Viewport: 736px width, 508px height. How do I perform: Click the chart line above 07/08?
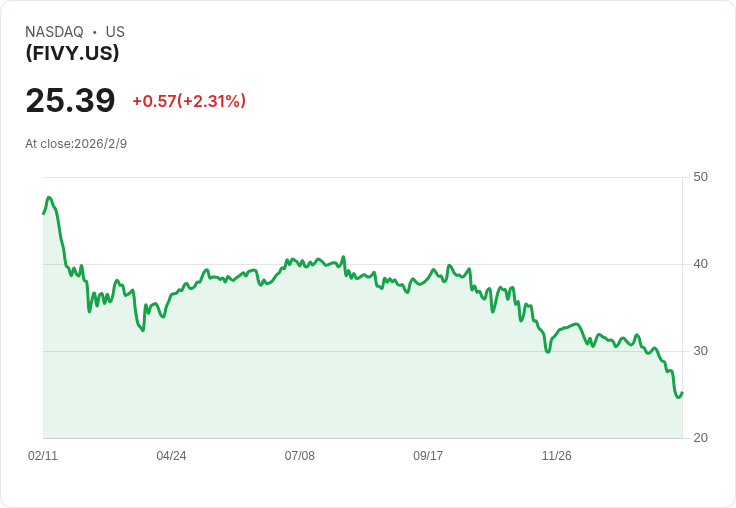point(299,263)
